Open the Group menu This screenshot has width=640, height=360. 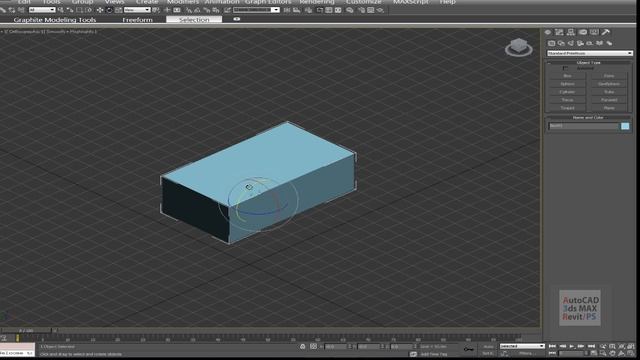(82, 2)
